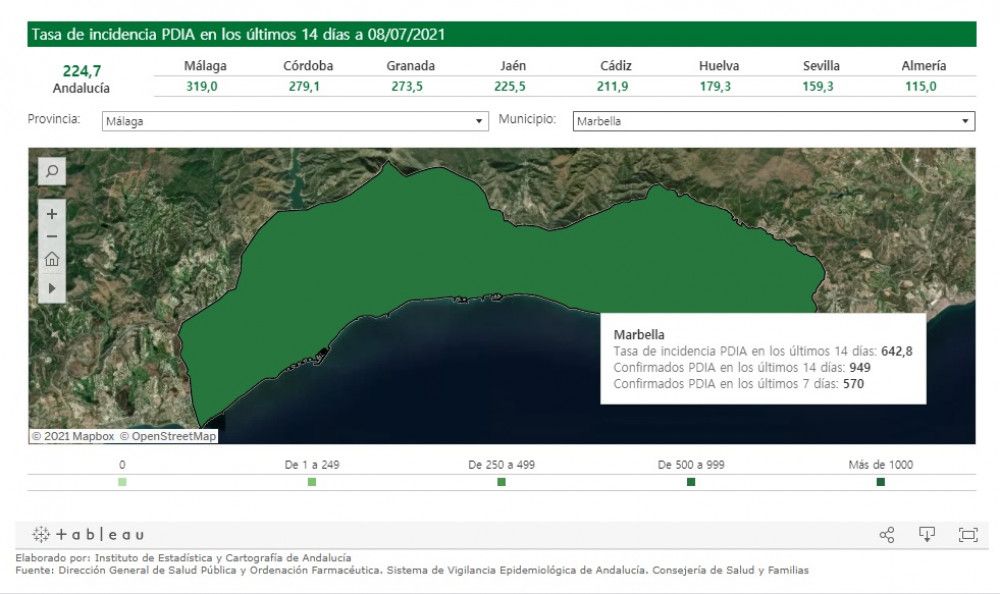1000x594 pixels.
Task: Click the Sevilla rate value 159,3
Action: click(818, 86)
